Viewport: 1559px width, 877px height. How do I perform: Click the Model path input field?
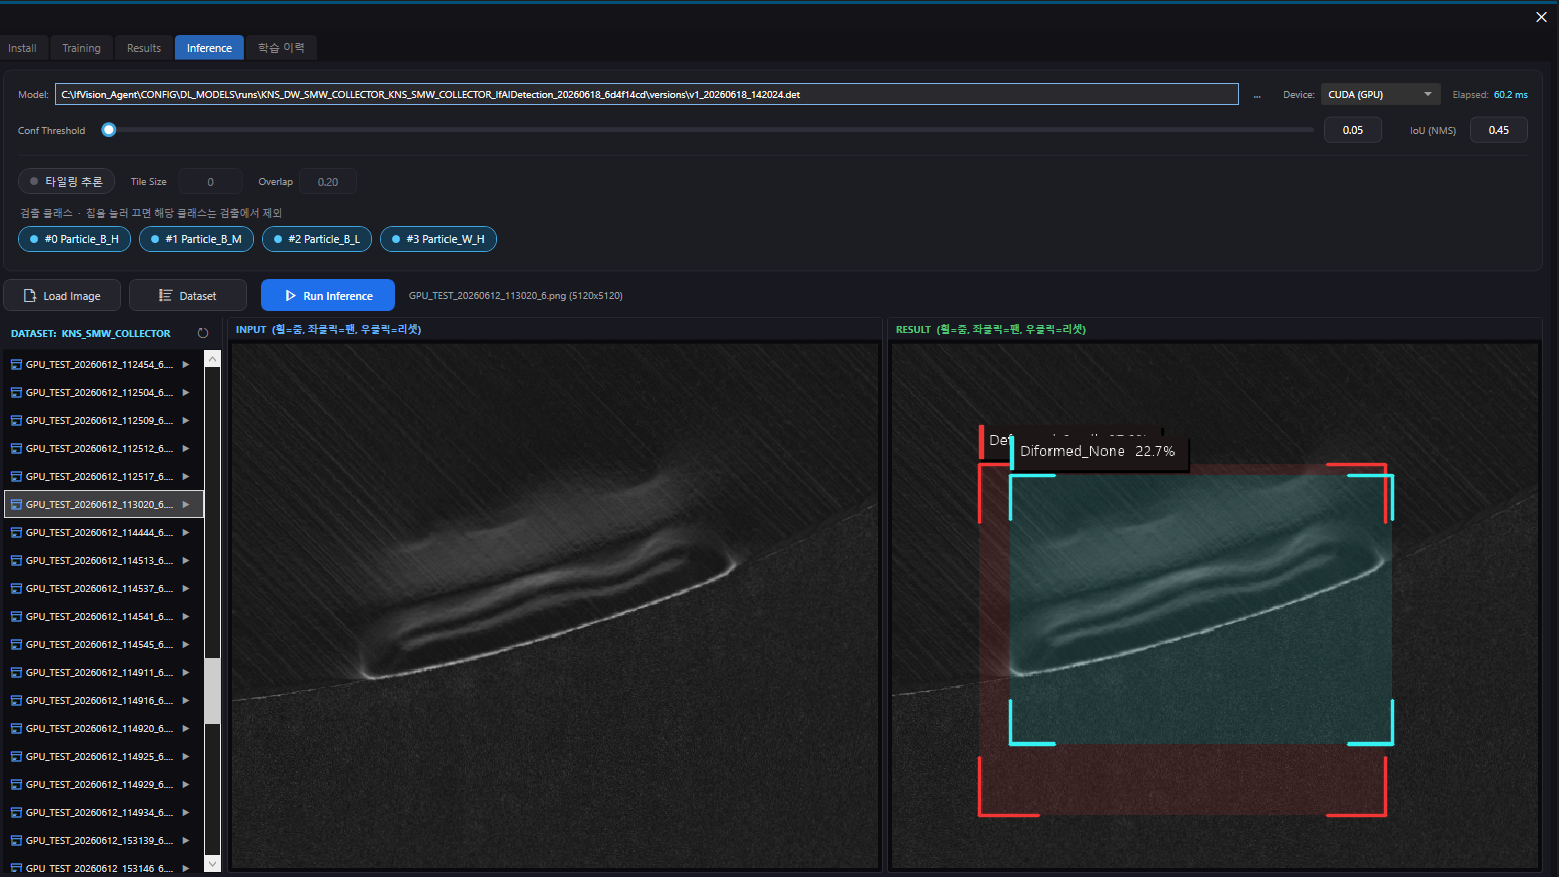coord(646,94)
